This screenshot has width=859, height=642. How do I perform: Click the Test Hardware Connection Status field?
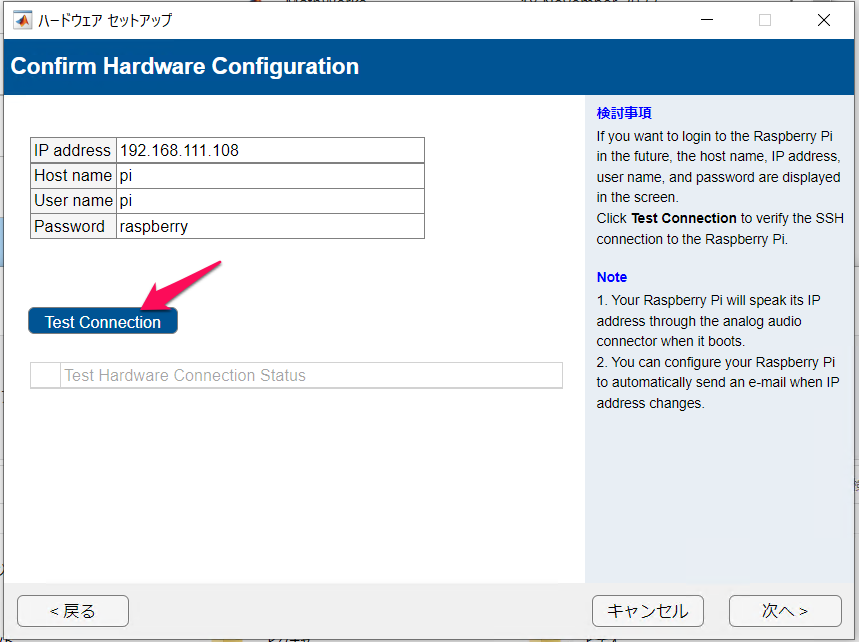click(311, 375)
